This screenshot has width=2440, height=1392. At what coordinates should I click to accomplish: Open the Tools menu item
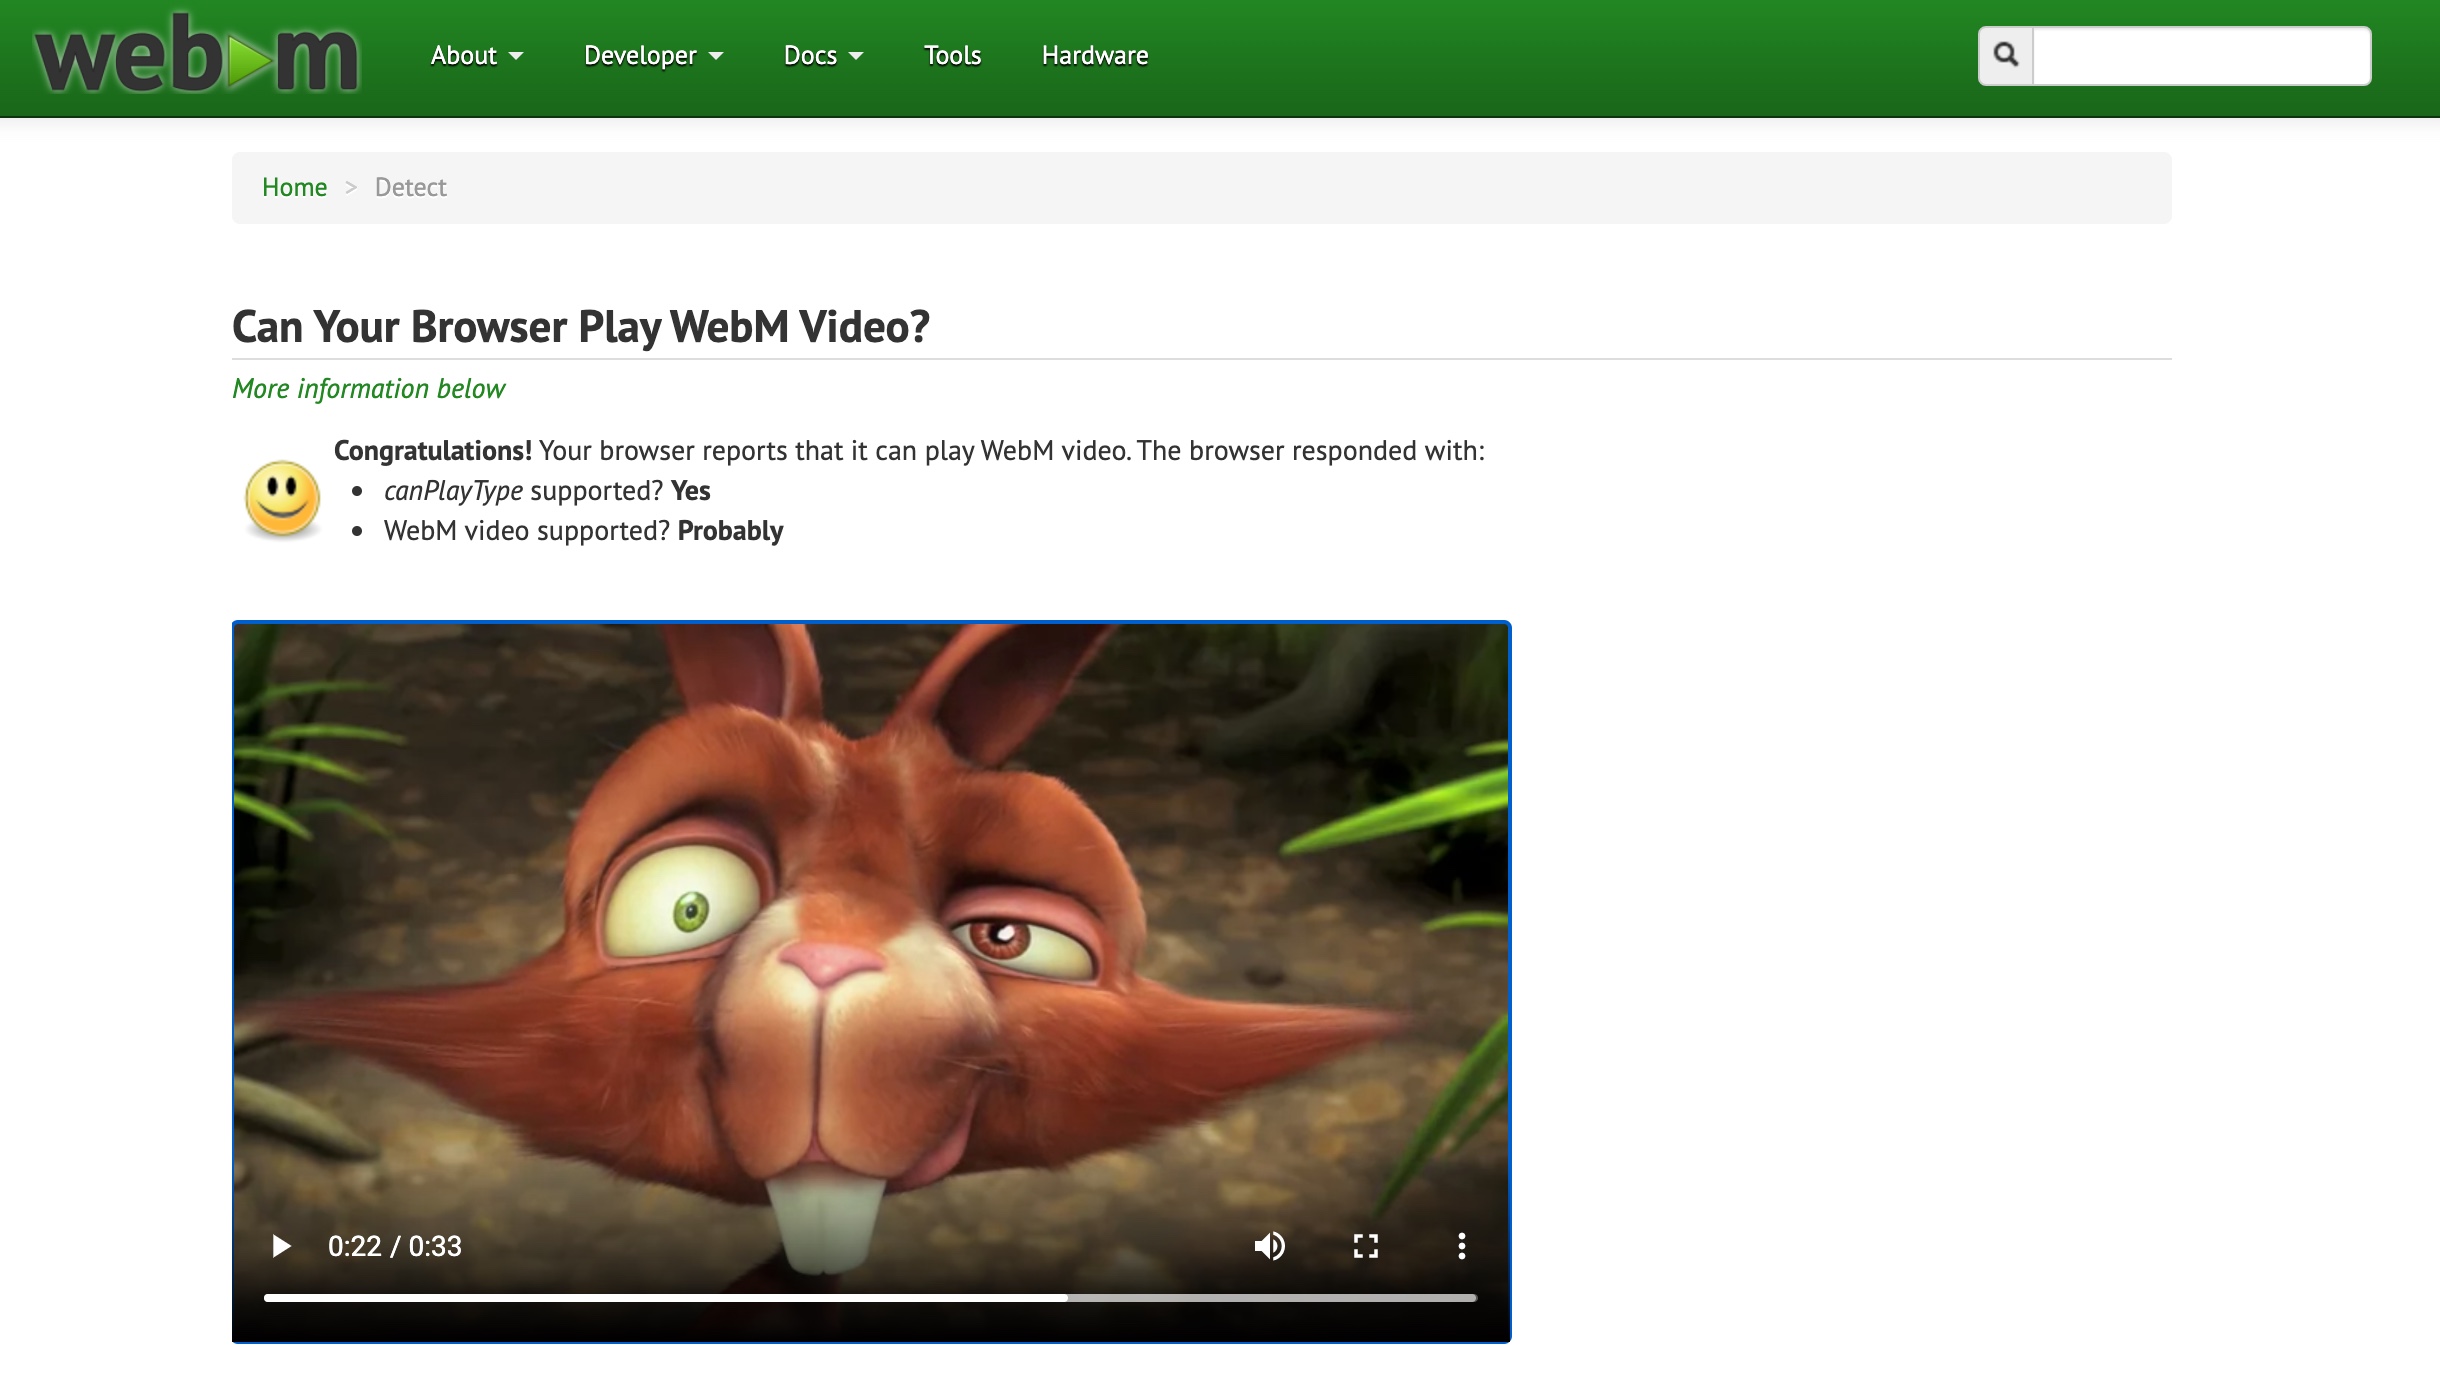[952, 56]
